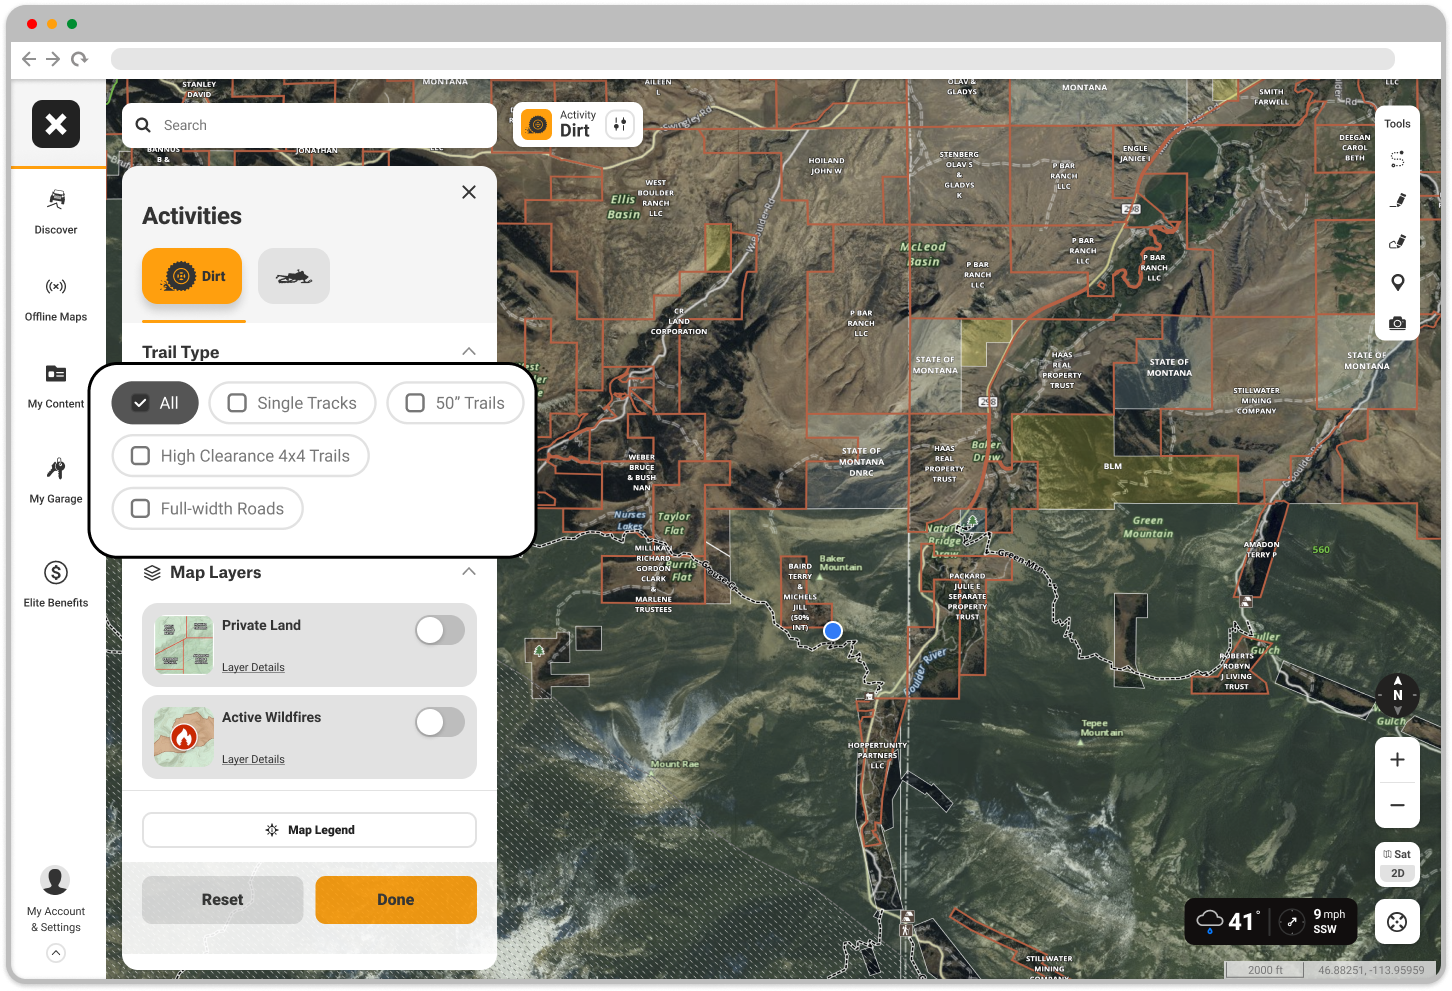Click the browser address bar

point(752,59)
